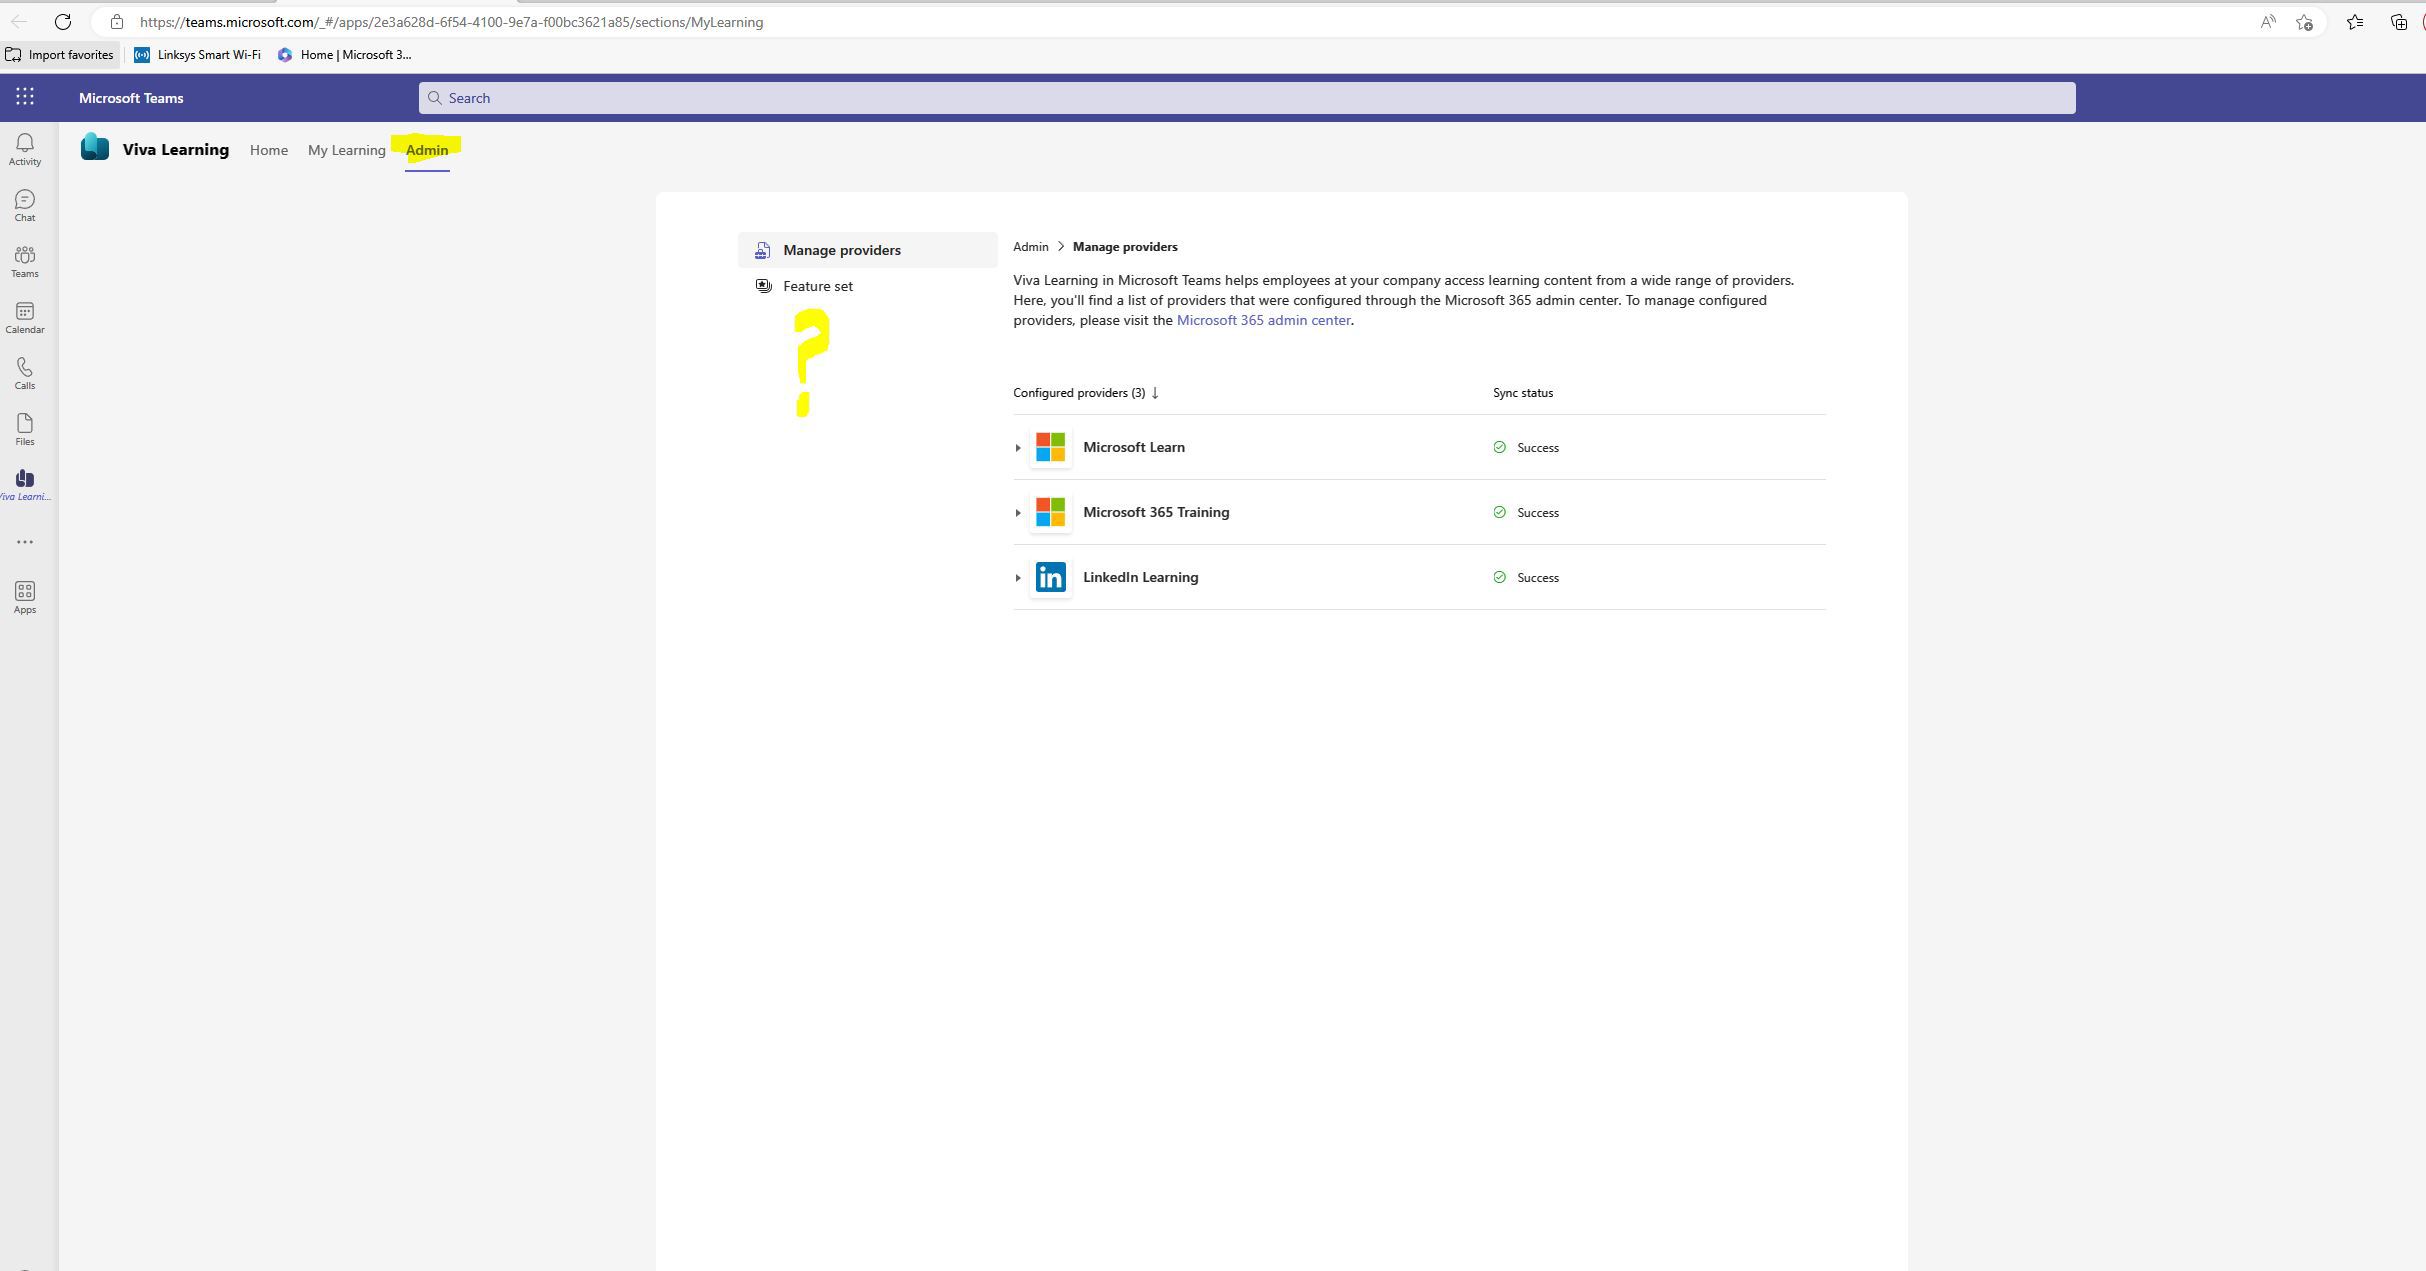Expand the Microsoft 365 Training provider row
The width and height of the screenshot is (2426, 1271).
pyautogui.click(x=1018, y=513)
